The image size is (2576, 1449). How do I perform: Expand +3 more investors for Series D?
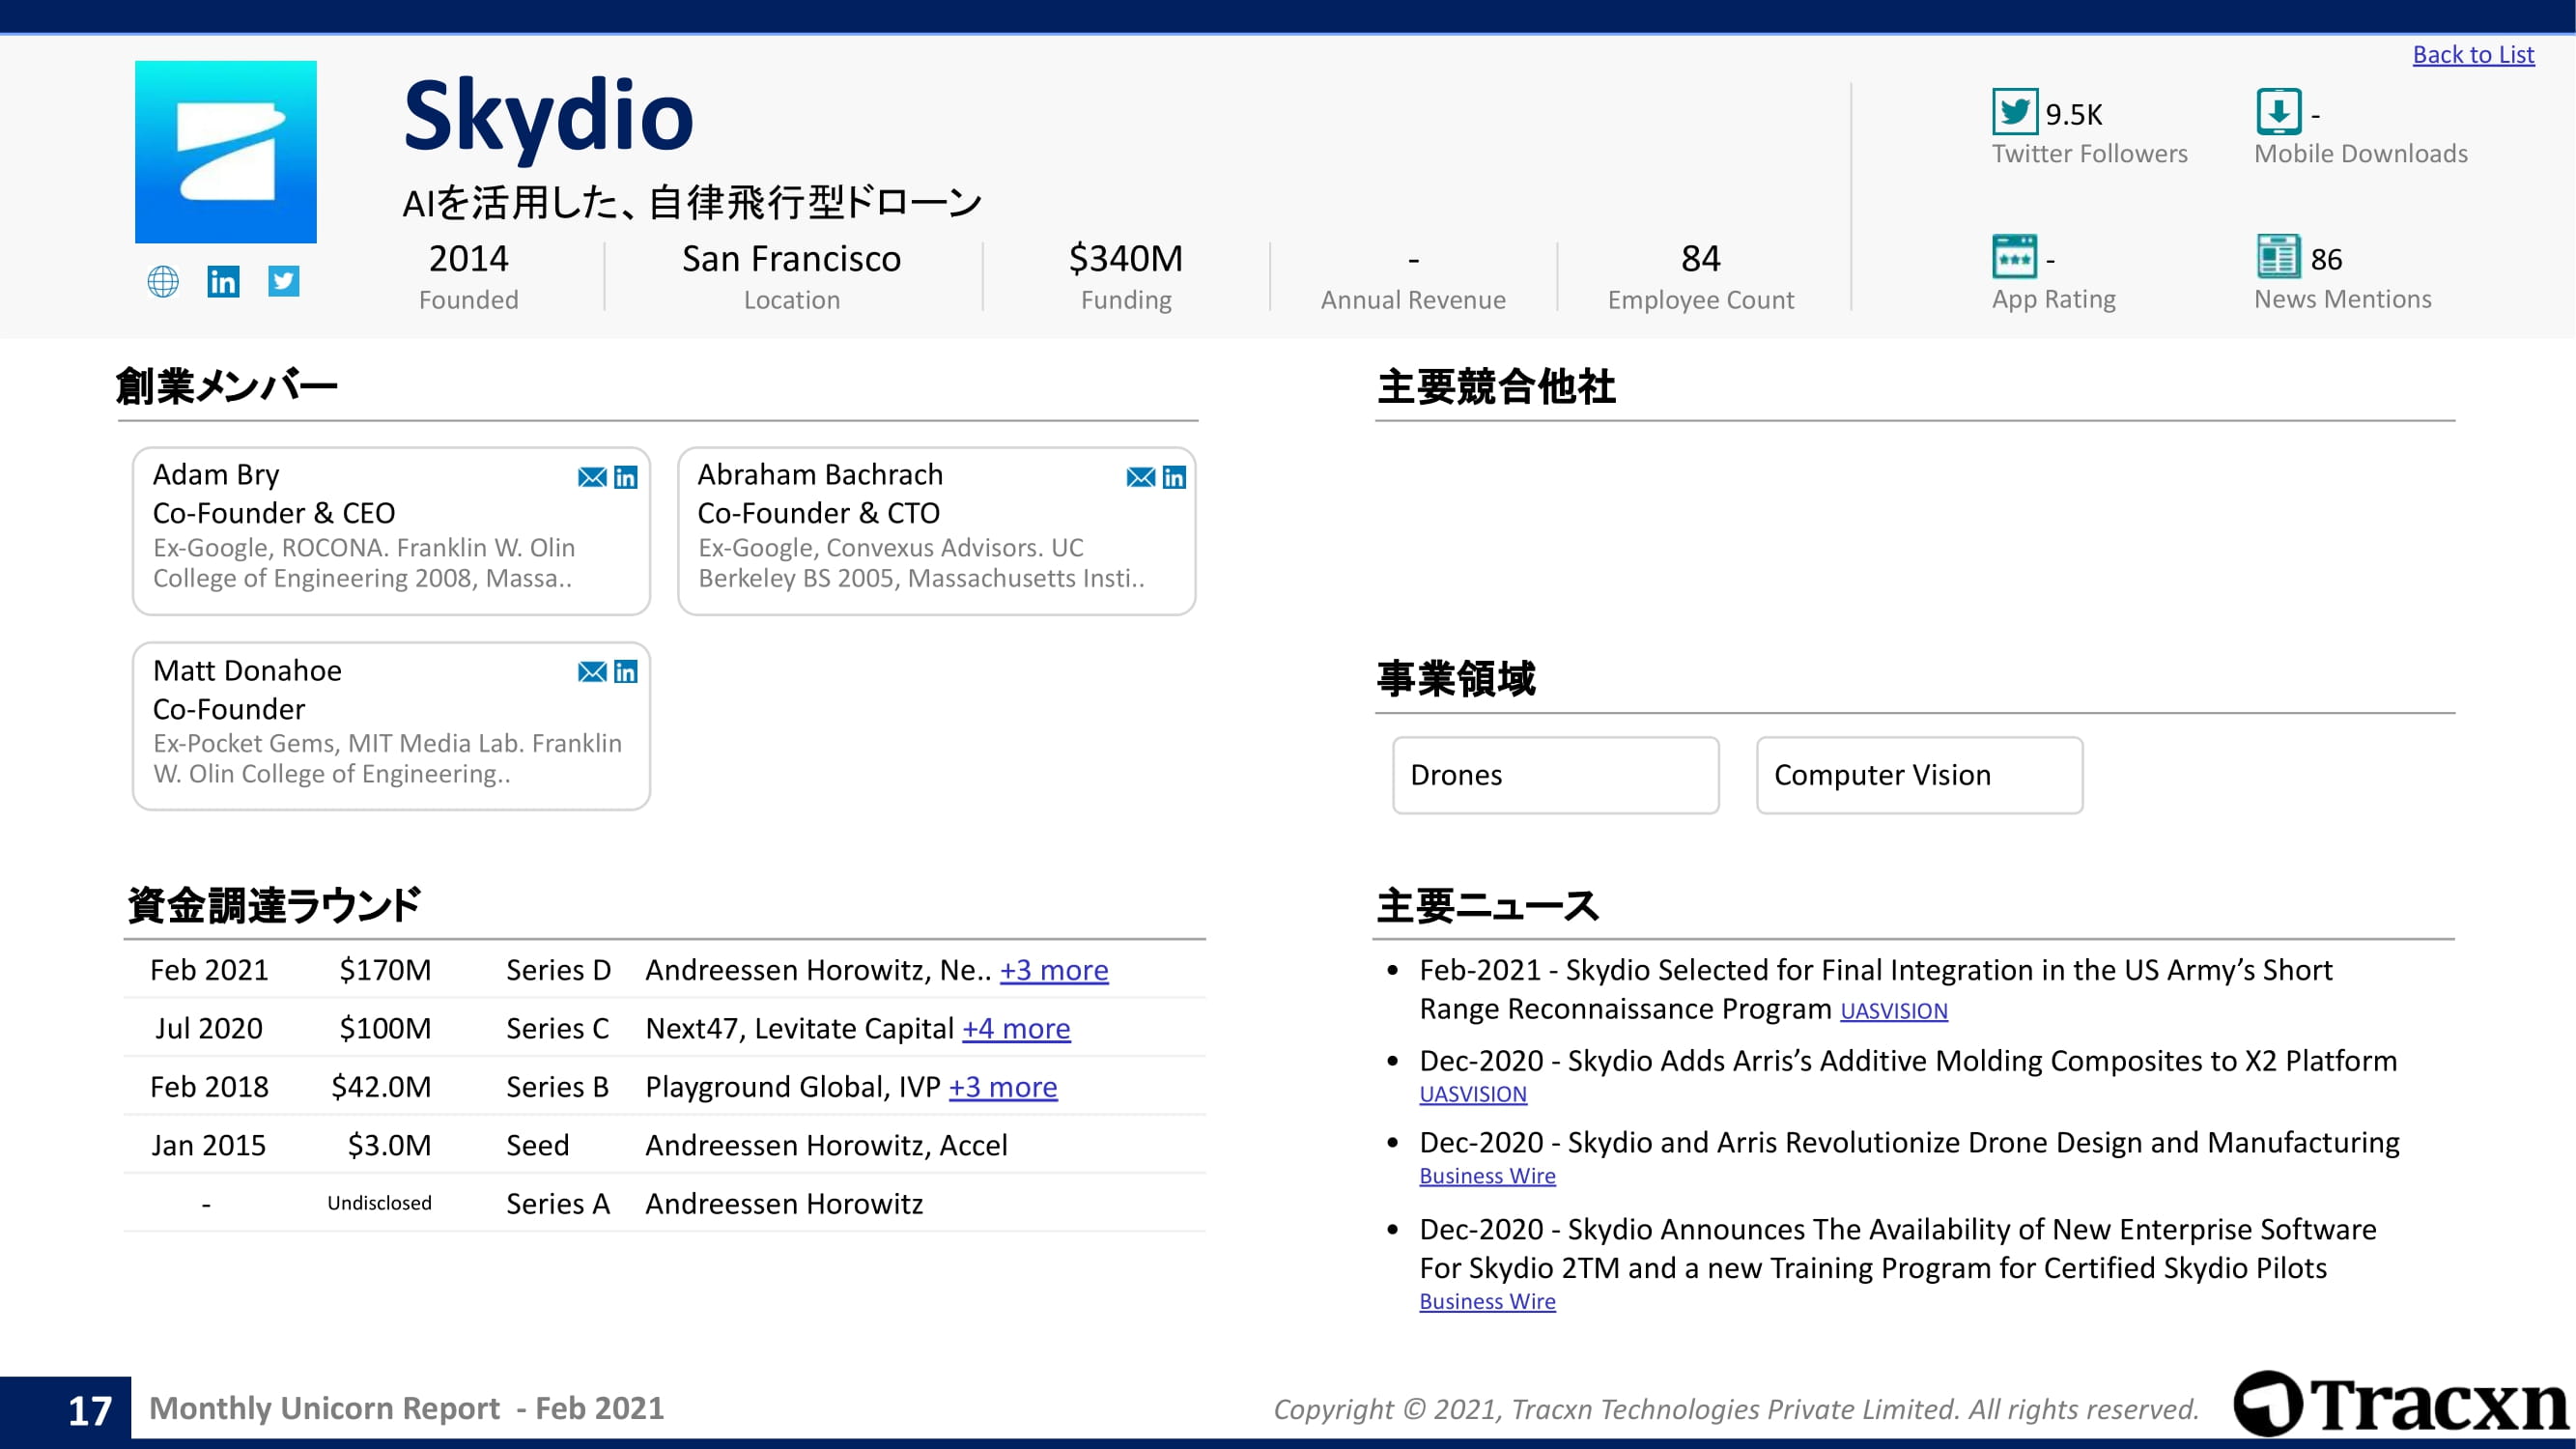point(1054,970)
